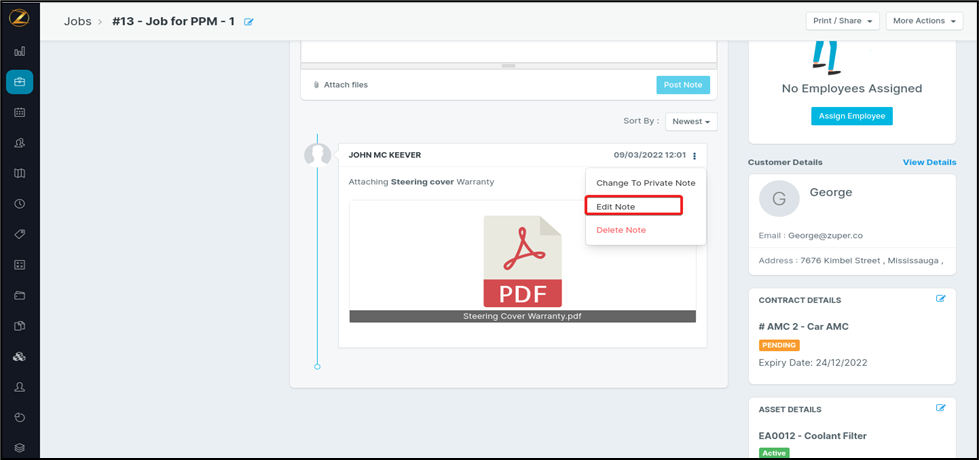Open the layers stack icon in sidebar

pyautogui.click(x=19, y=447)
